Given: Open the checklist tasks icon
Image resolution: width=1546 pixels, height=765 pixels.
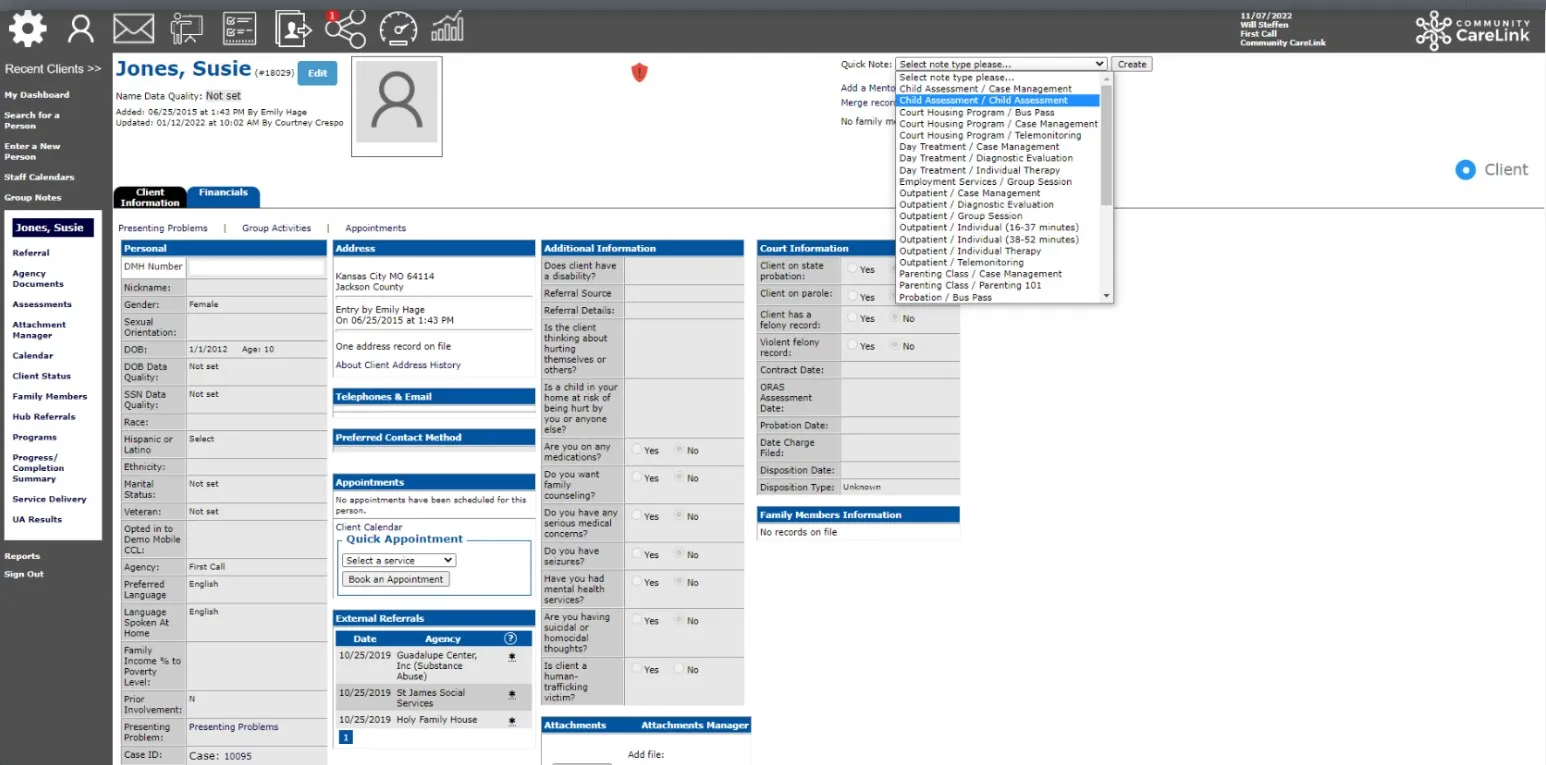Looking at the screenshot, I should pyautogui.click(x=238, y=28).
